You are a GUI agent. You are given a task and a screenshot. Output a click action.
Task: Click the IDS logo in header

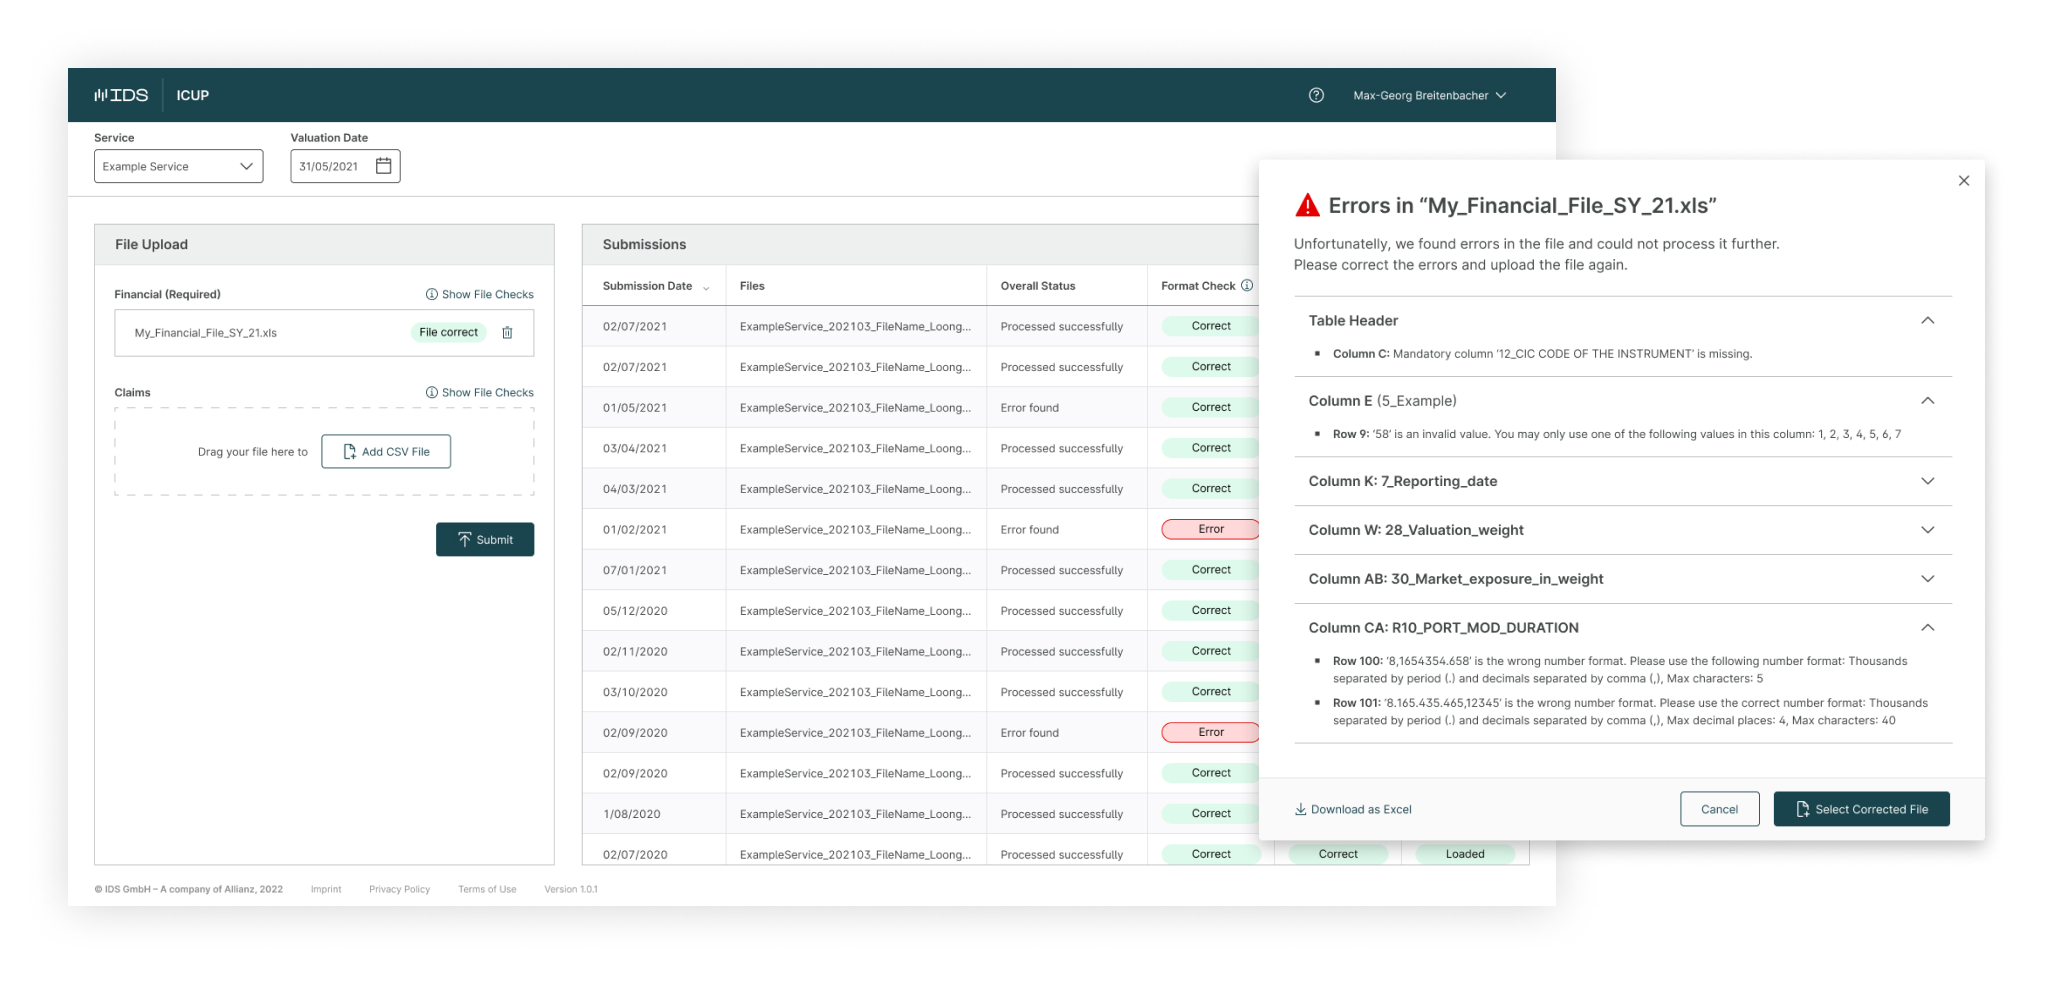pos(121,95)
